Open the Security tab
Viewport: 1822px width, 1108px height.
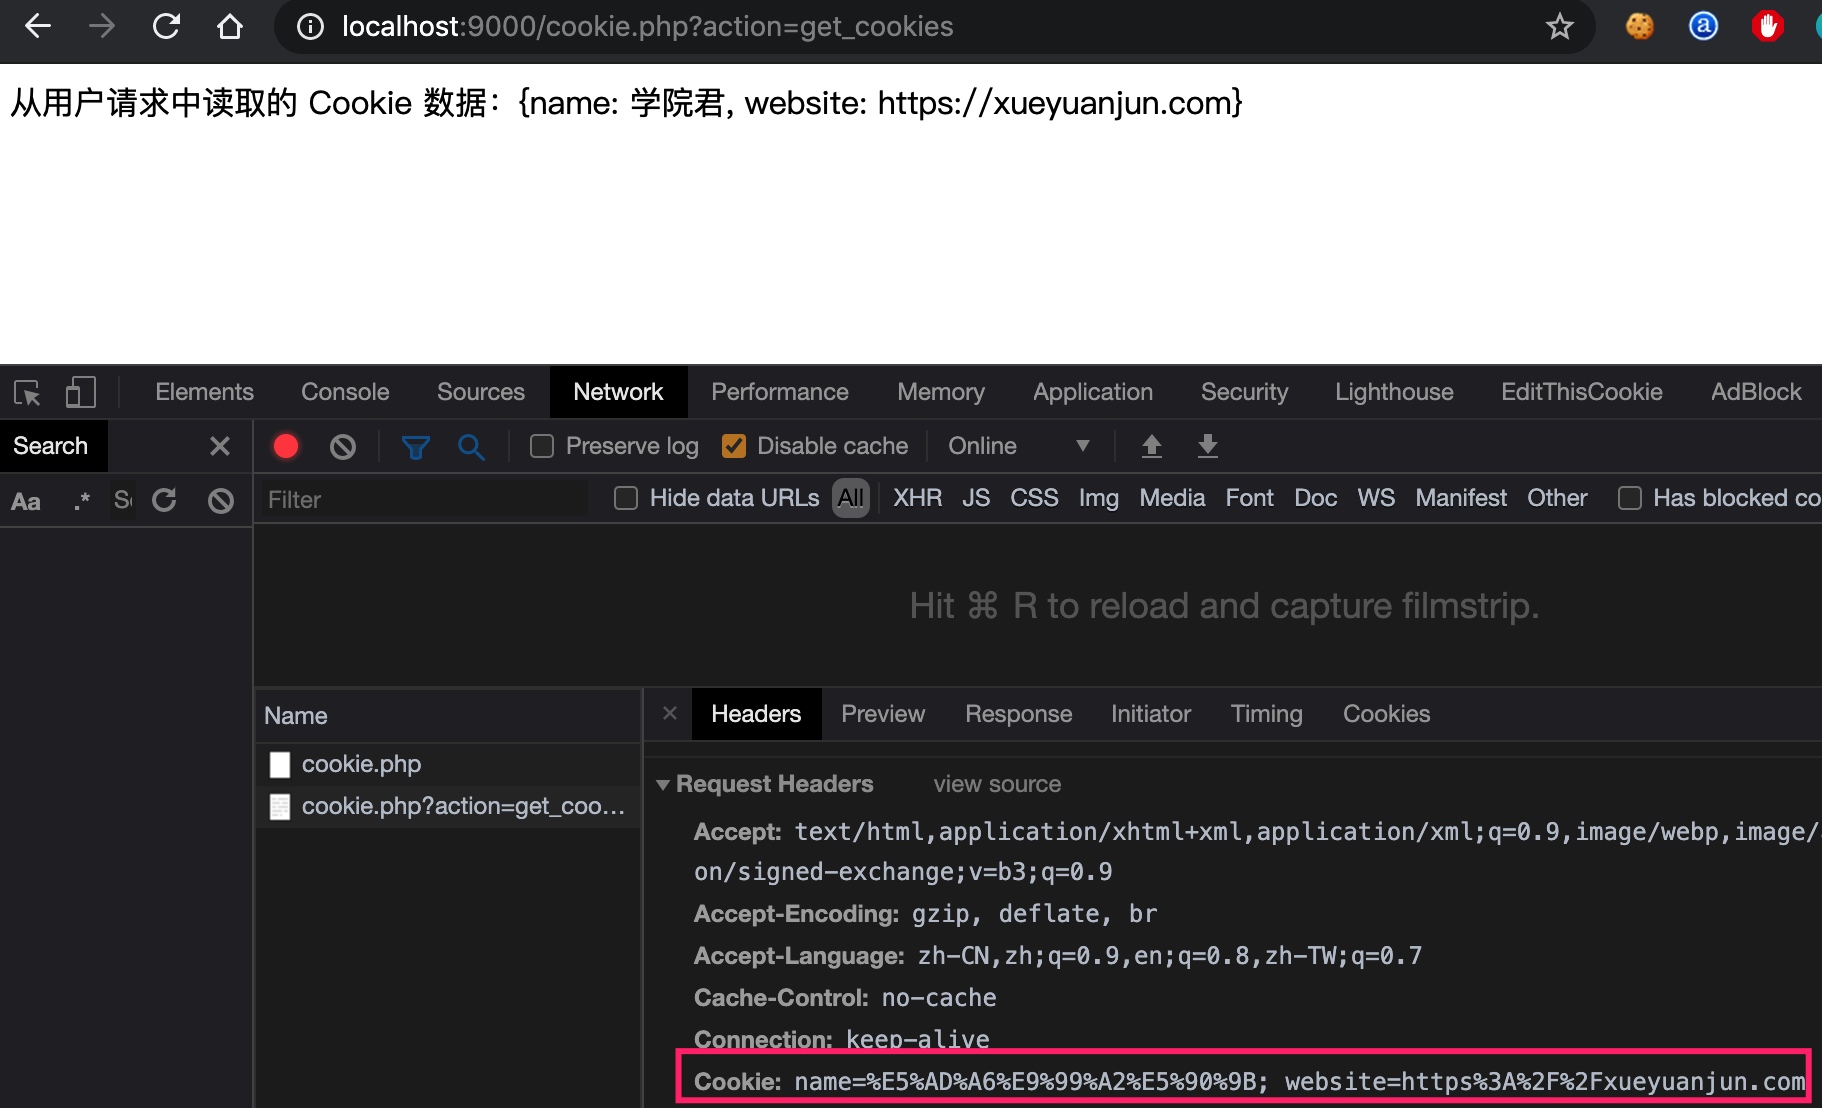[1244, 392]
